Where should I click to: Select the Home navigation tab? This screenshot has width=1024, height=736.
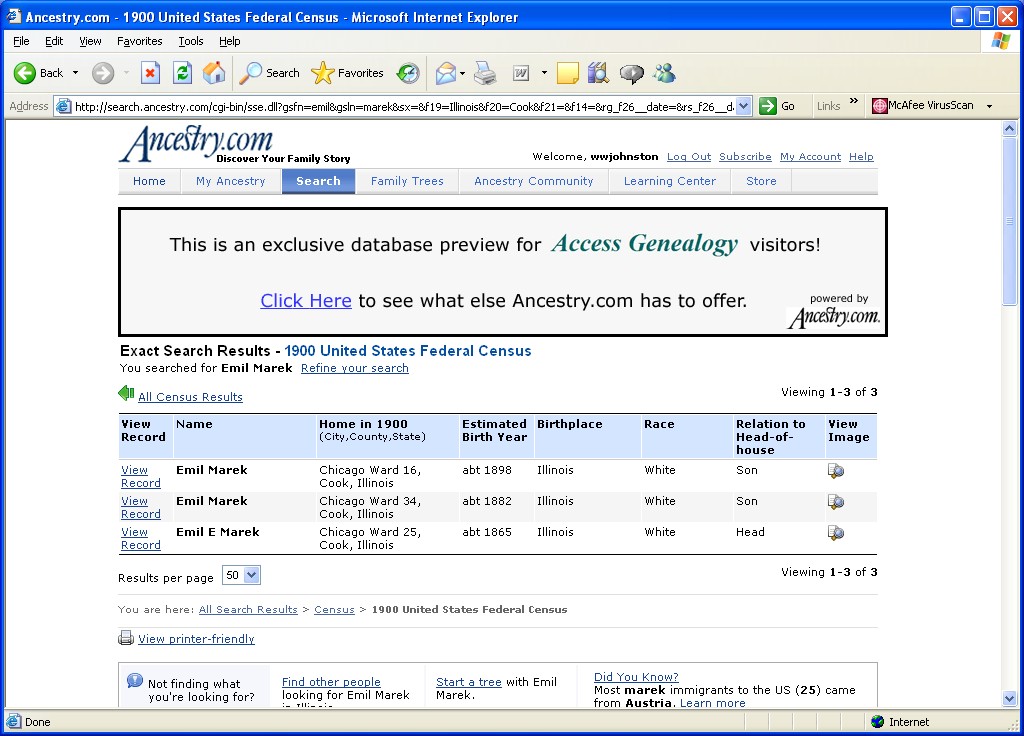pos(149,181)
